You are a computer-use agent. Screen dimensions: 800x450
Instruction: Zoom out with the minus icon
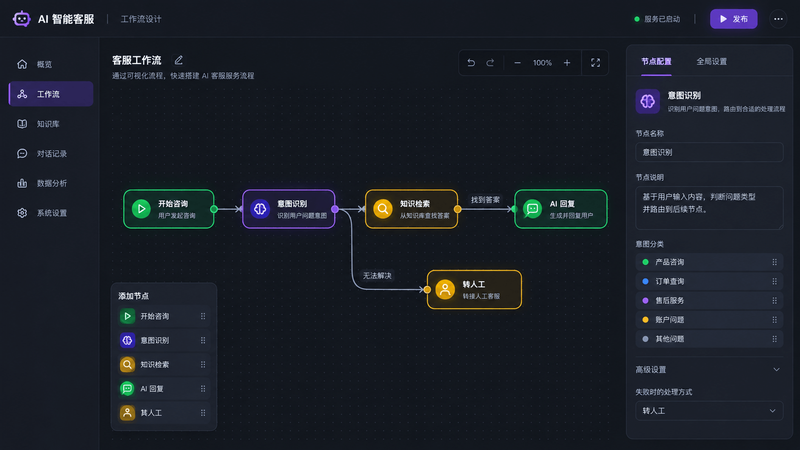click(x=517, y=63)
